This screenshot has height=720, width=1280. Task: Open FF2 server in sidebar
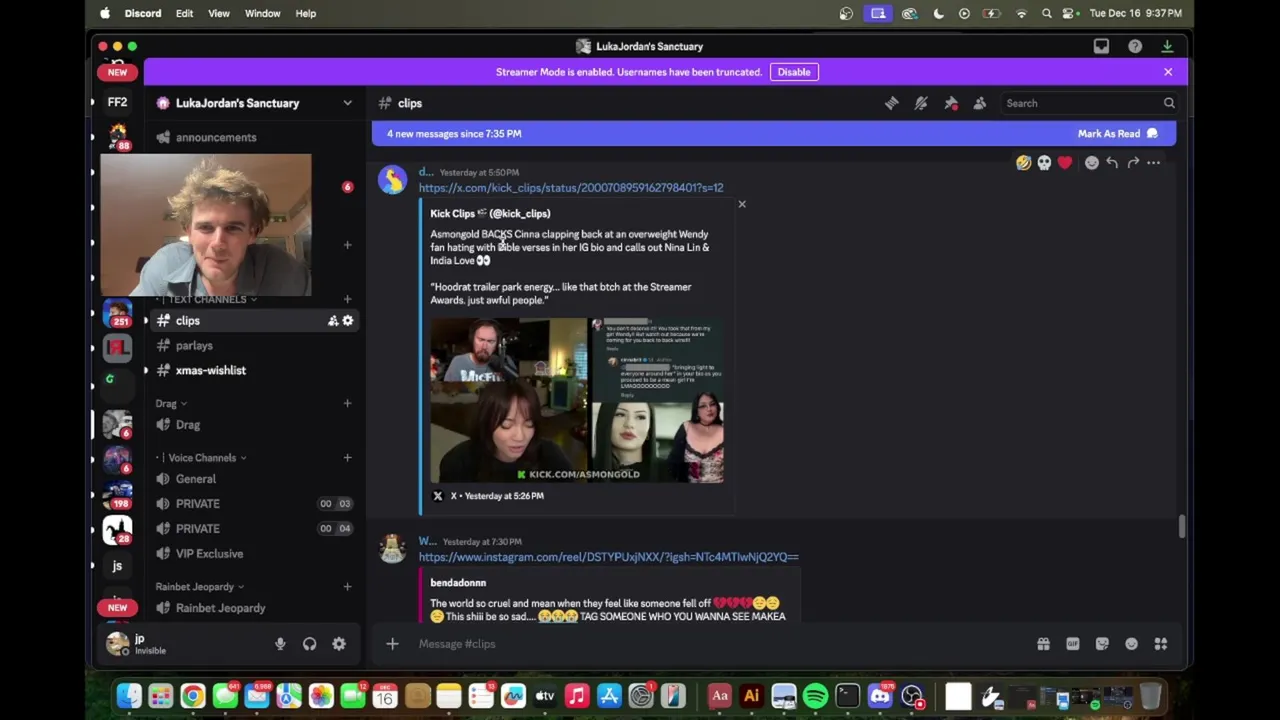pyautogui.click(x=117, y=103)
